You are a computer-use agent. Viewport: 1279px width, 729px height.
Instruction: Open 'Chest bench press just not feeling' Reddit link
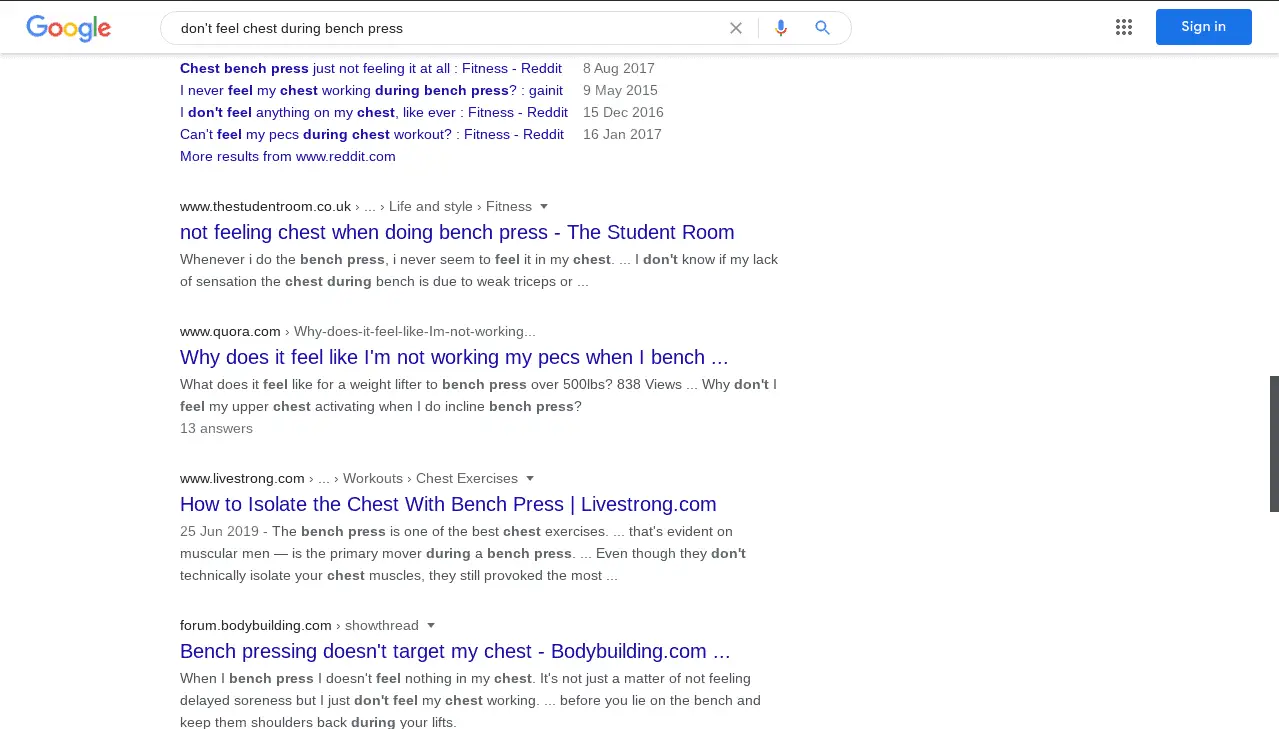click(x=370, y=68)
